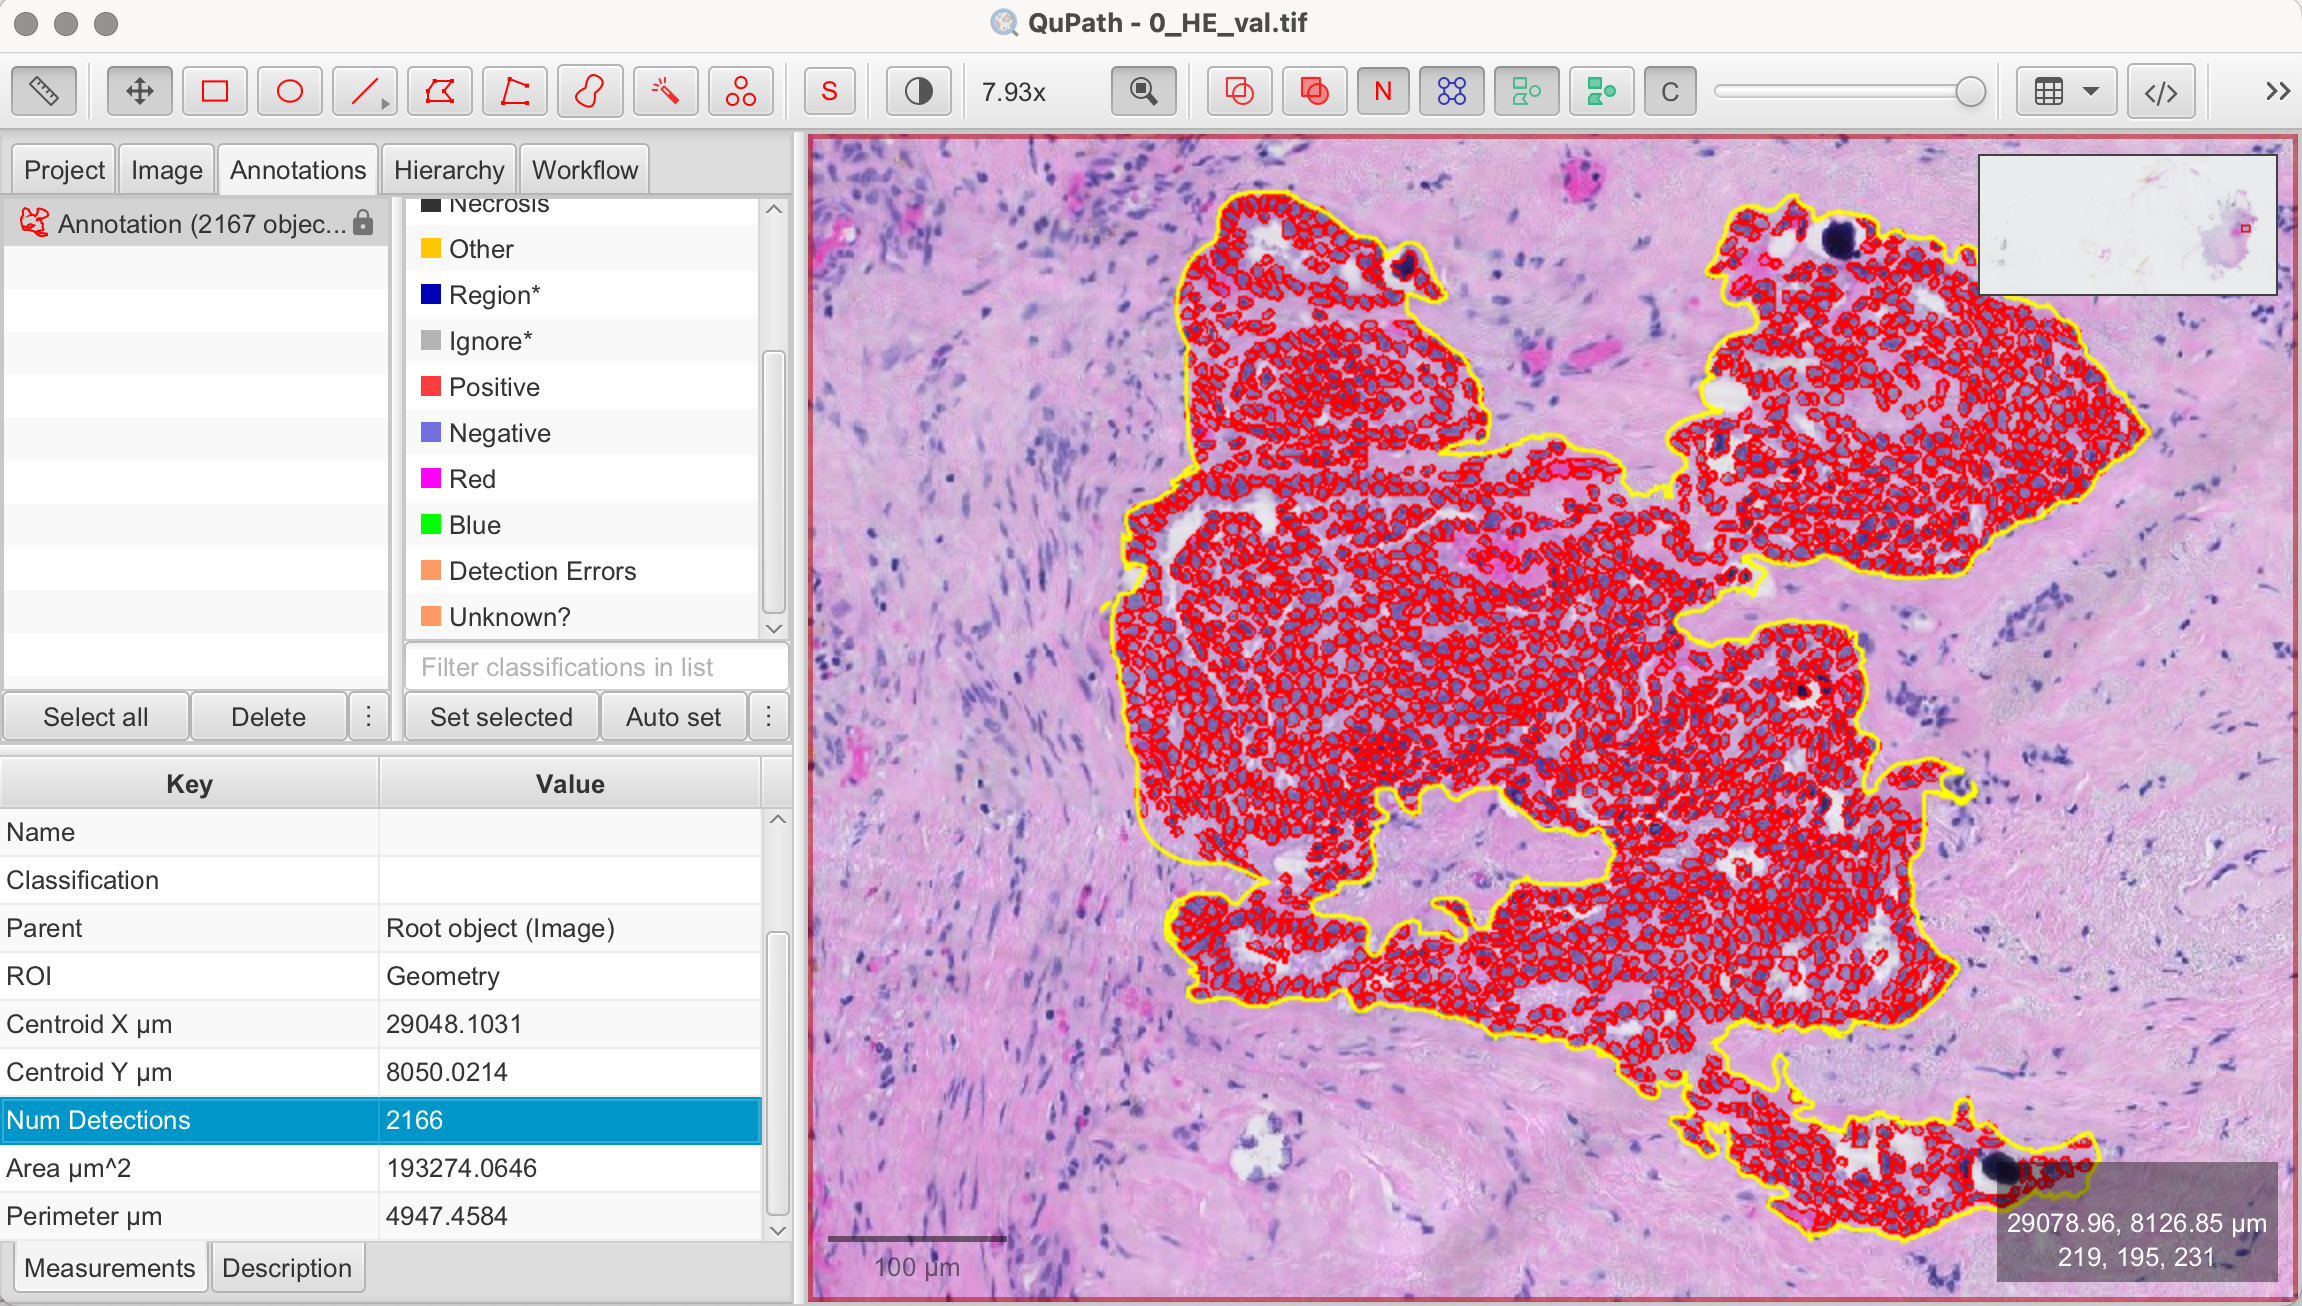Expand the line tool options arrow
Image resolution: width=2302 pixels, height=1306 pixels.
click(384, 101)
